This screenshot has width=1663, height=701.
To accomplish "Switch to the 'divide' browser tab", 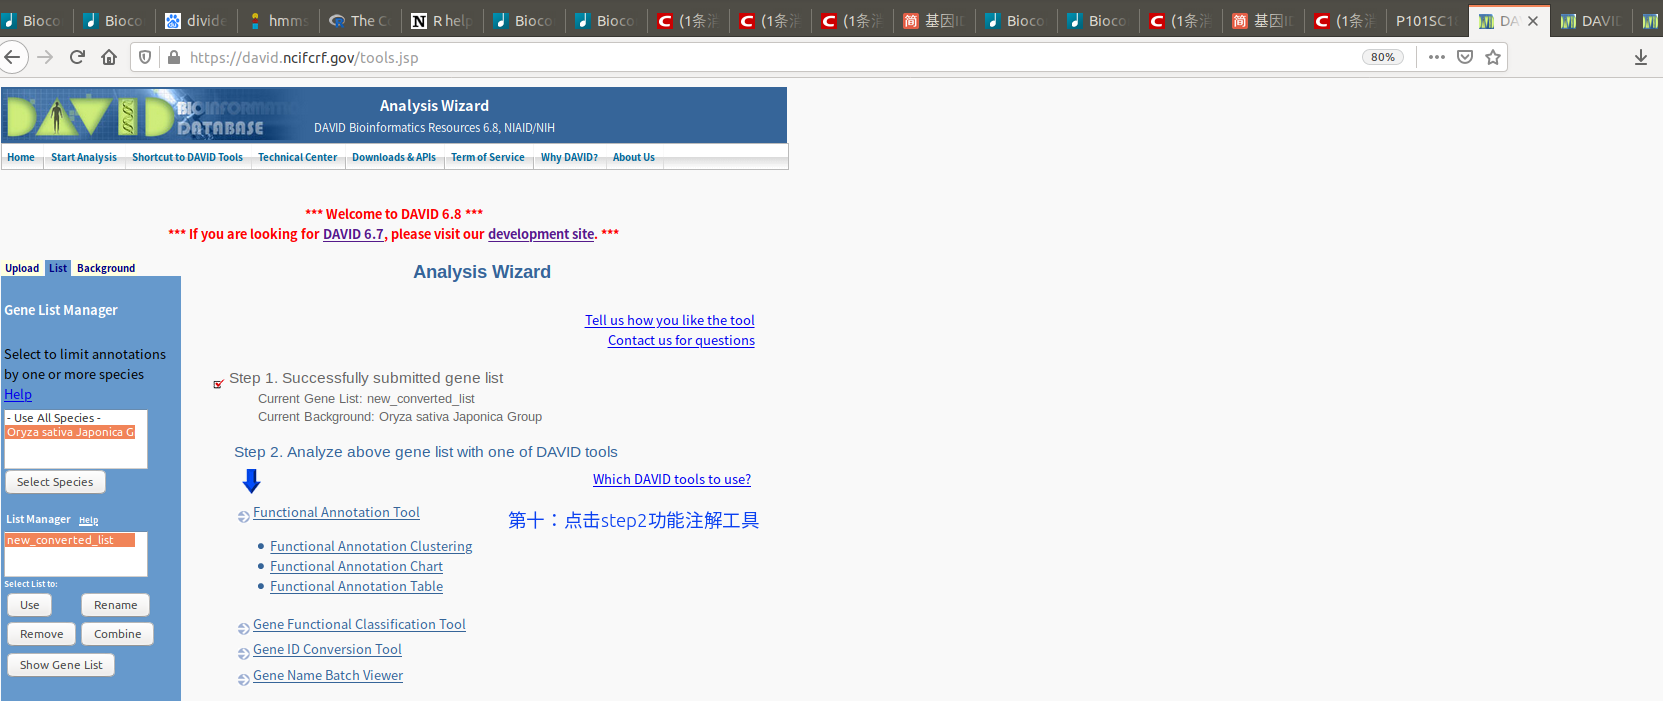I will (x=196, y=20).
